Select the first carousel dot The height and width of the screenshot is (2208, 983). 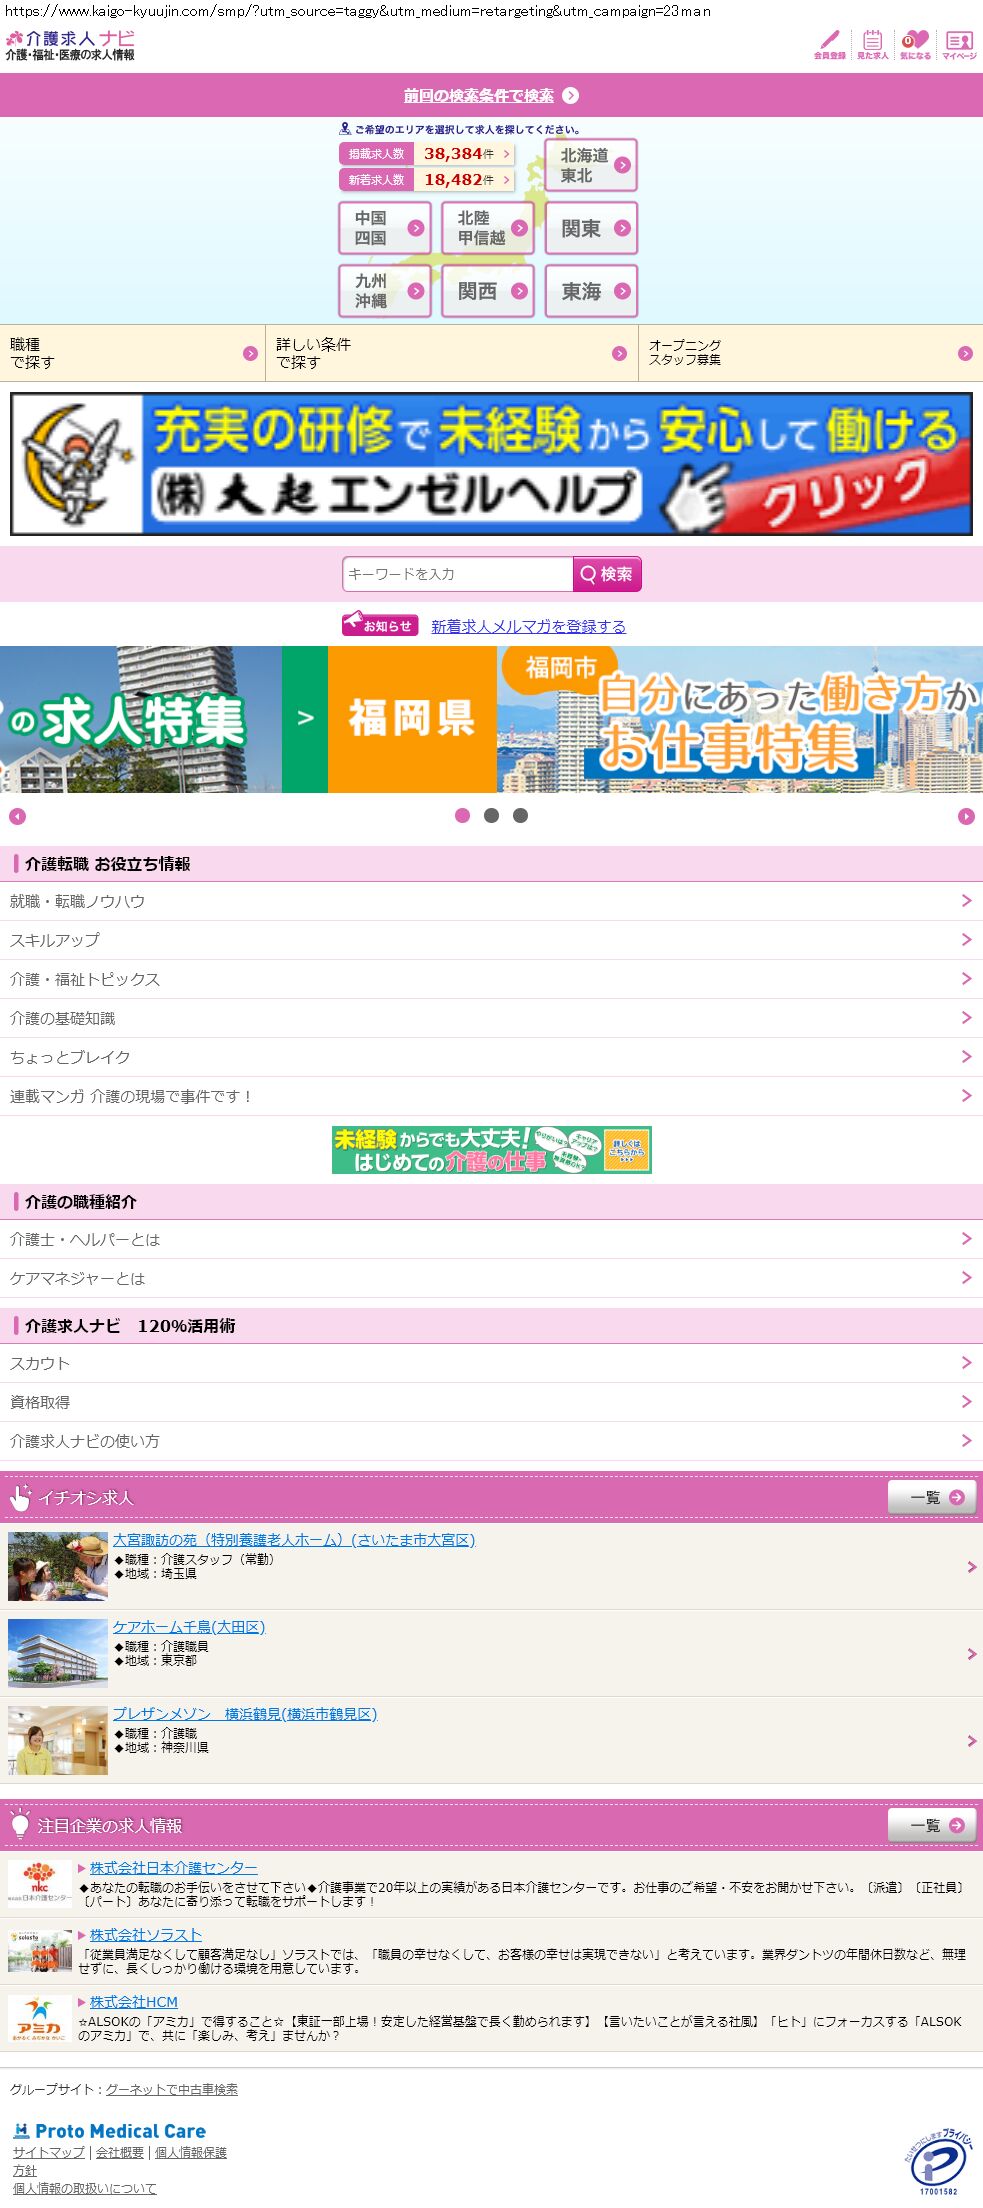click(x=462, y=816)
